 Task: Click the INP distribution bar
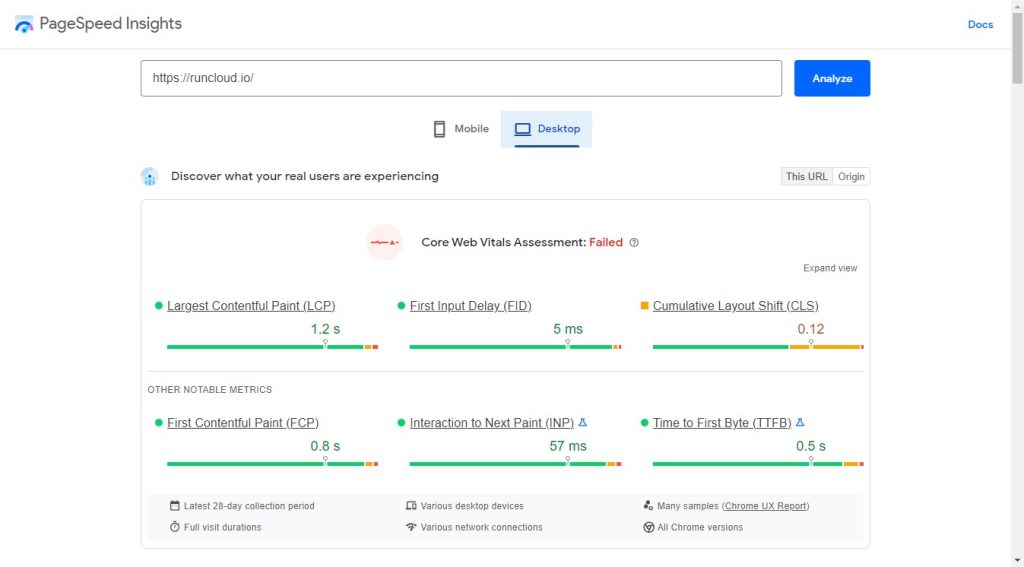point(515,464)
